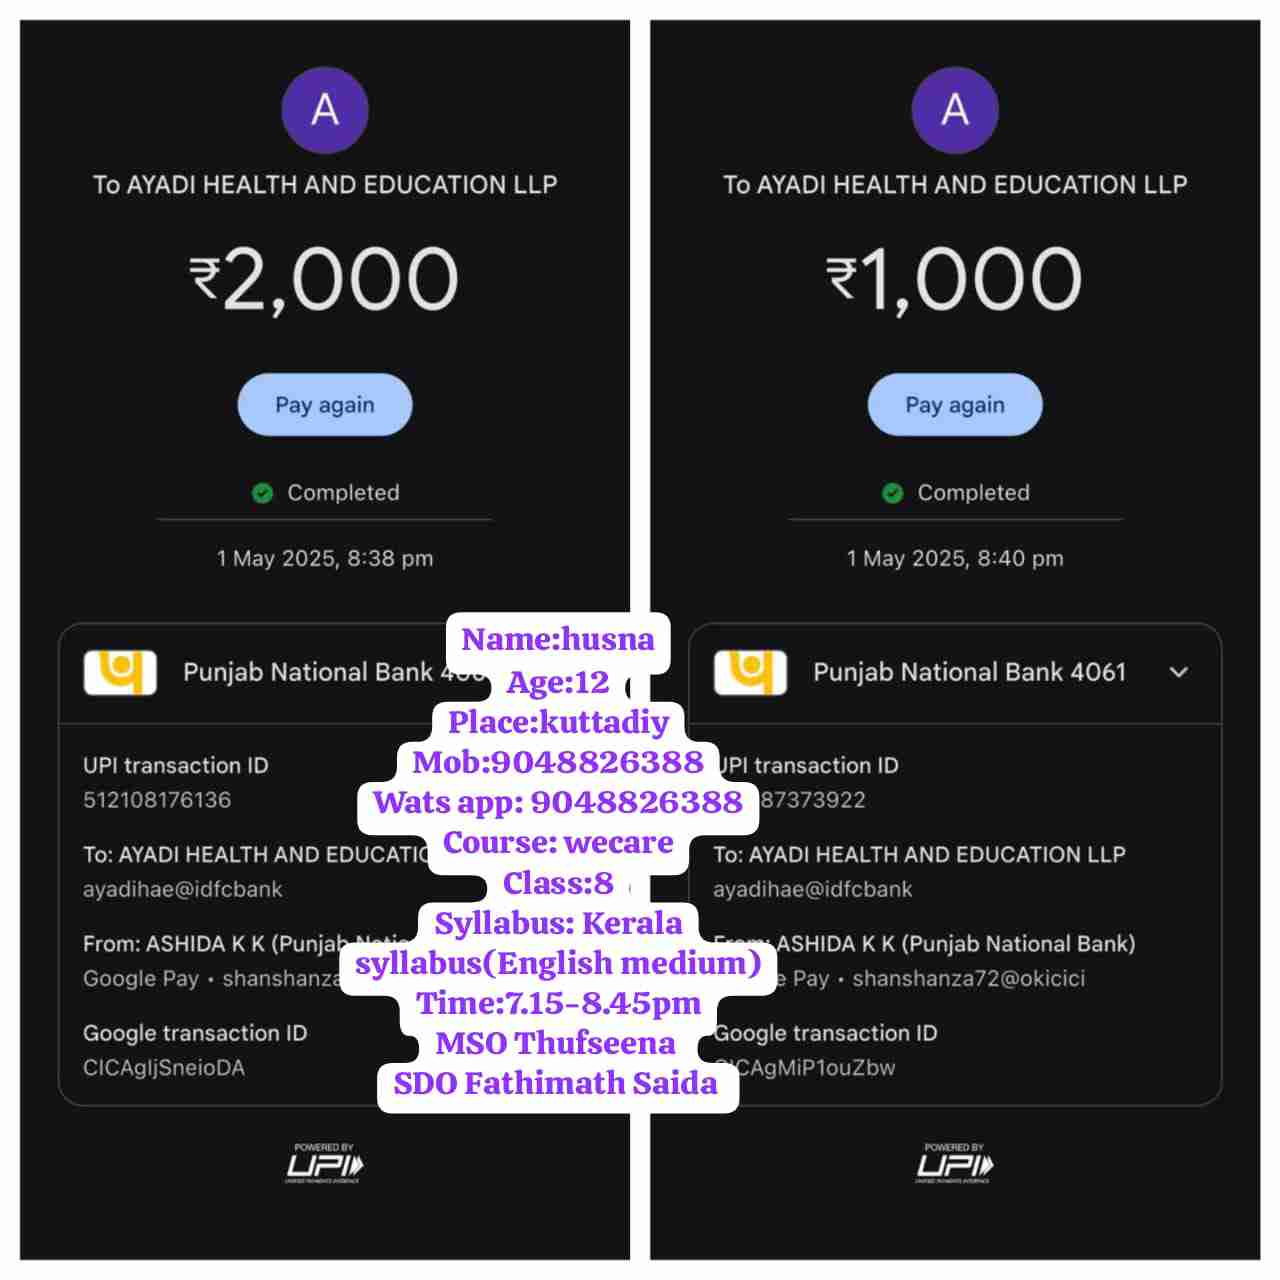Pay again for the ₹1,000 payment
1280x1280 pixels.
tap(955, 405)
